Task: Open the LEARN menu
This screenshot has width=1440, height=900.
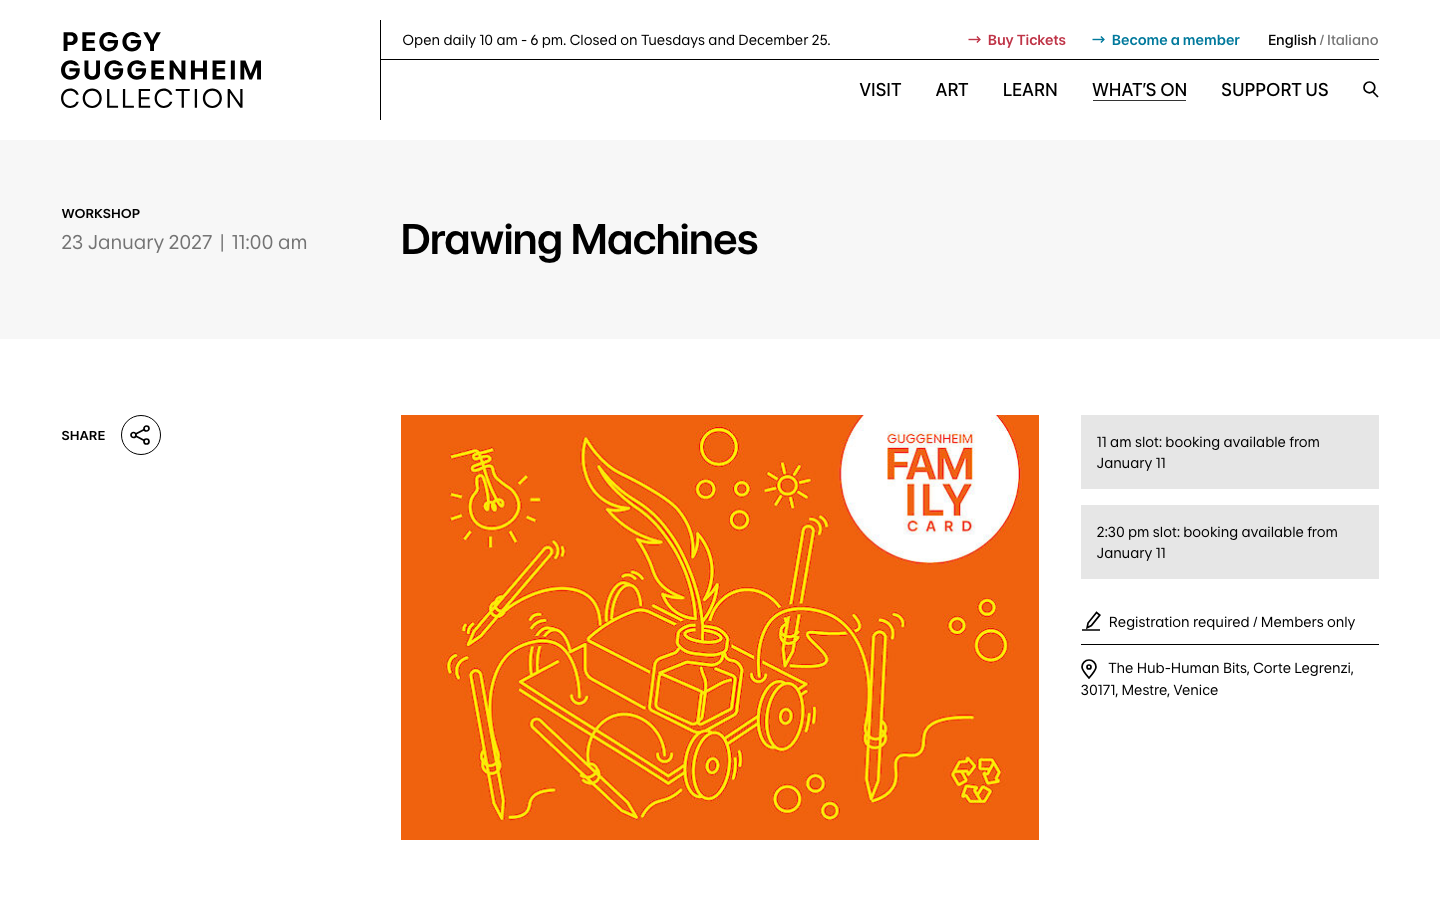Action: (1030, 90)
